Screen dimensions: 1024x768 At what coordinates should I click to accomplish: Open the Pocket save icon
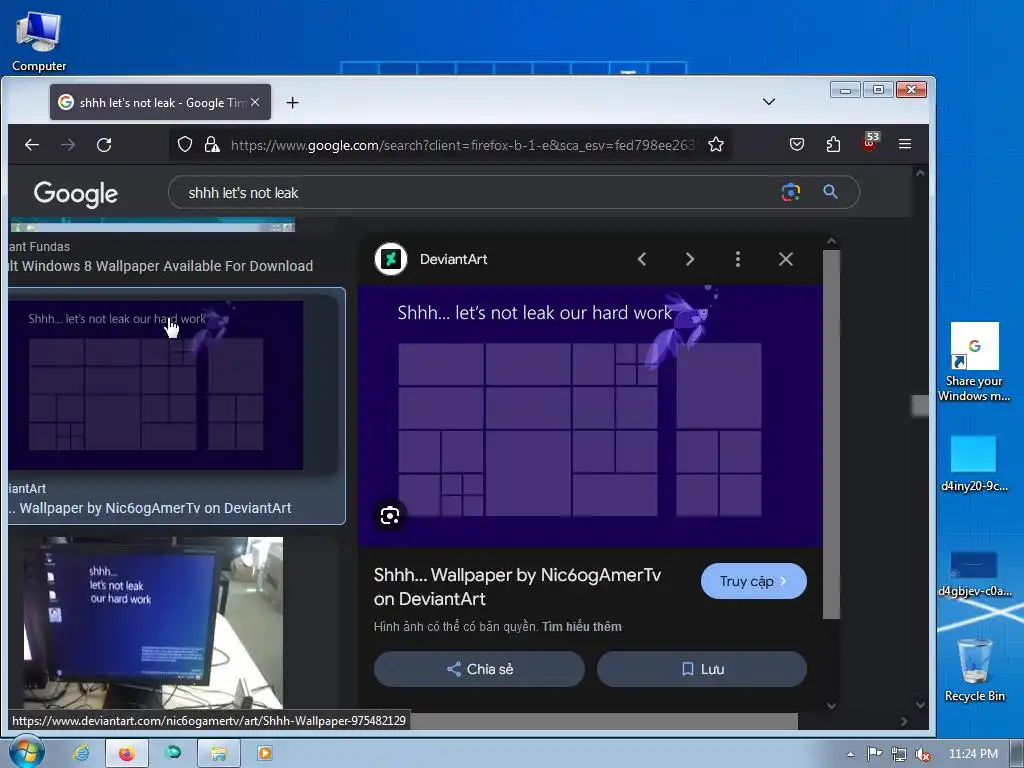(x=797, y=144)
